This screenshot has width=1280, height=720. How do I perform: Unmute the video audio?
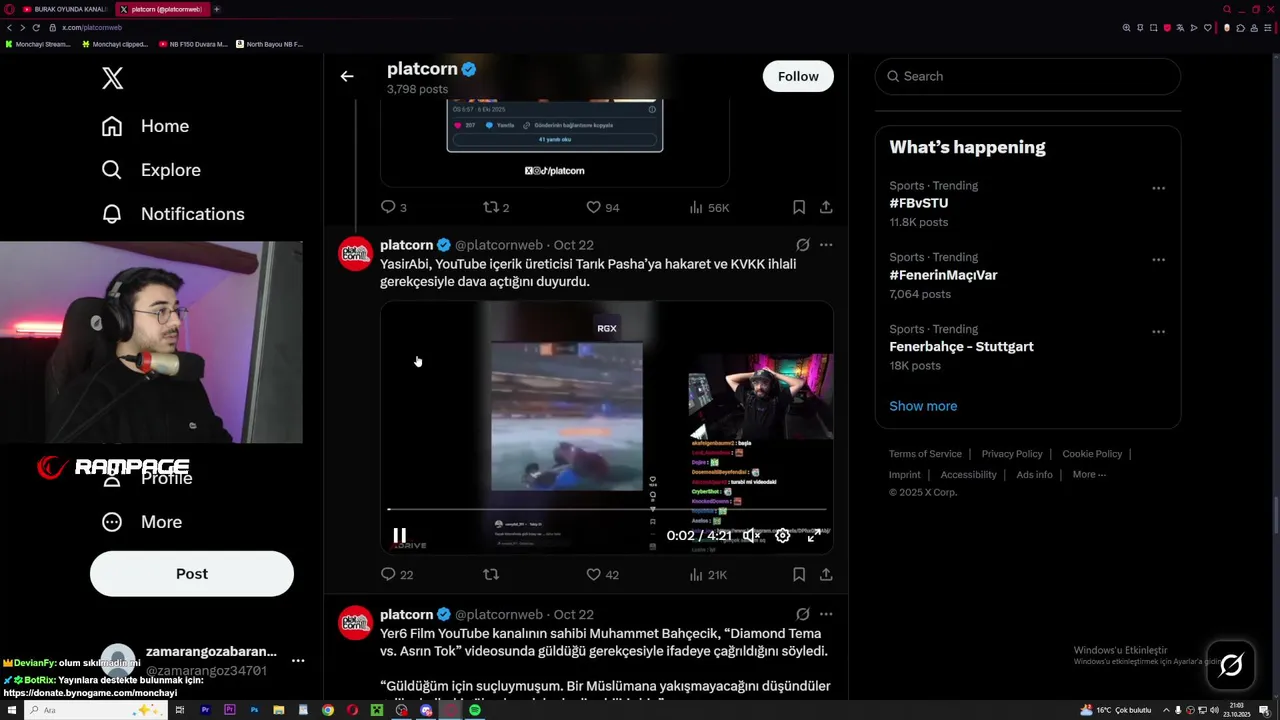[752, 536]
